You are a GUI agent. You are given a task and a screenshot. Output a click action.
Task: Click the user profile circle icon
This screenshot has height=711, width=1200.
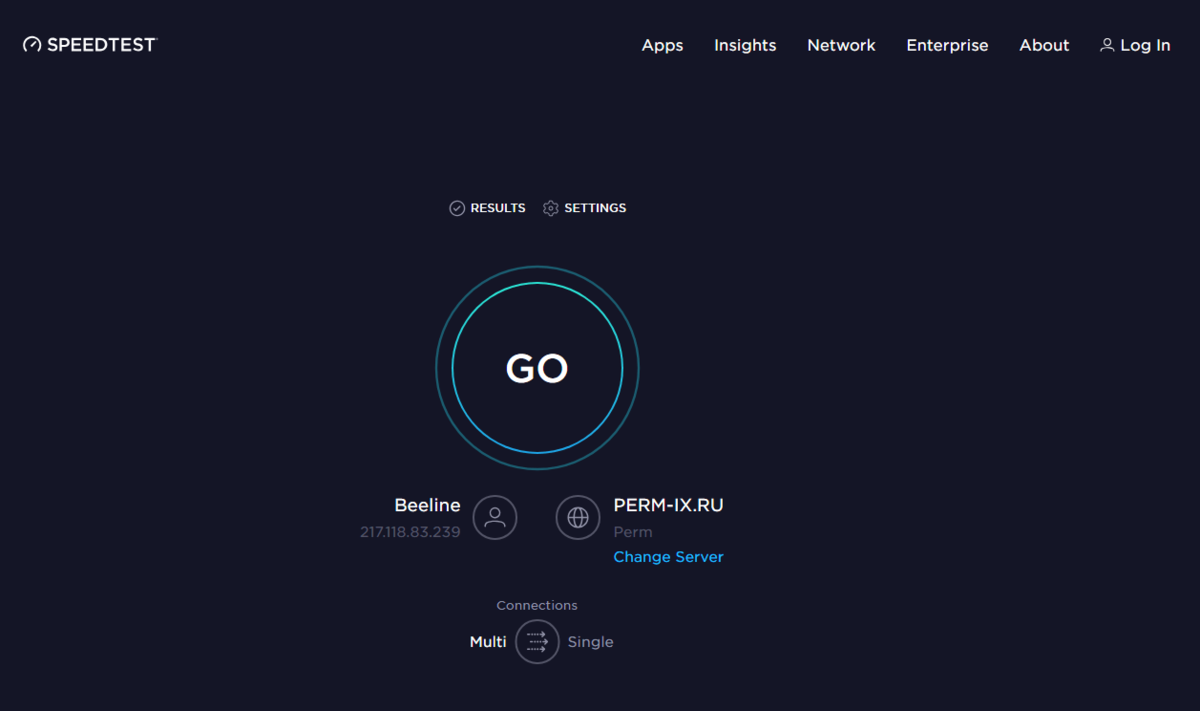(x=494, y=517)
